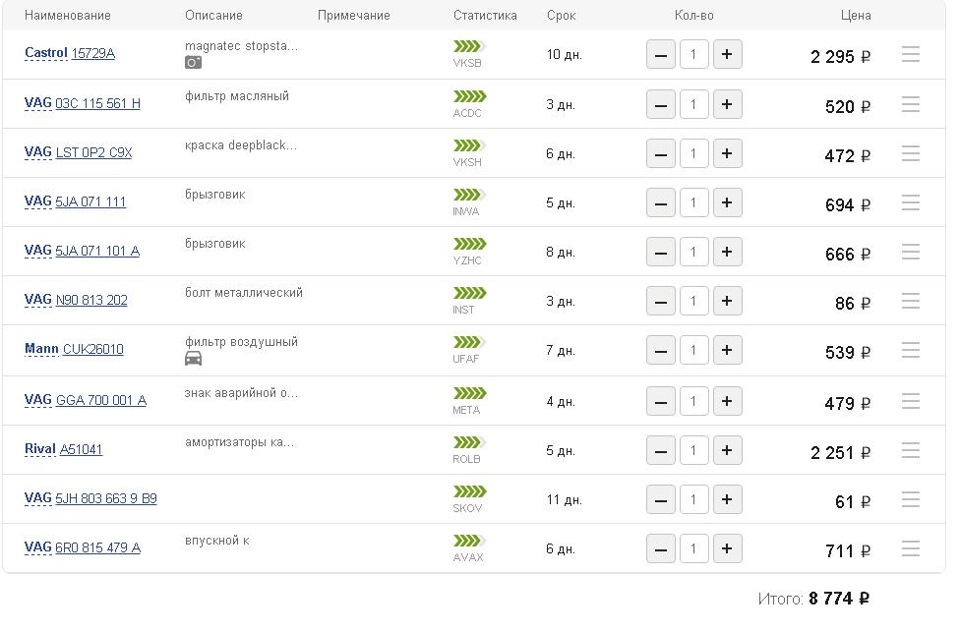Increase quantity for VAG 03C 115 561 H
960x632 pixels.
[727, 105]
